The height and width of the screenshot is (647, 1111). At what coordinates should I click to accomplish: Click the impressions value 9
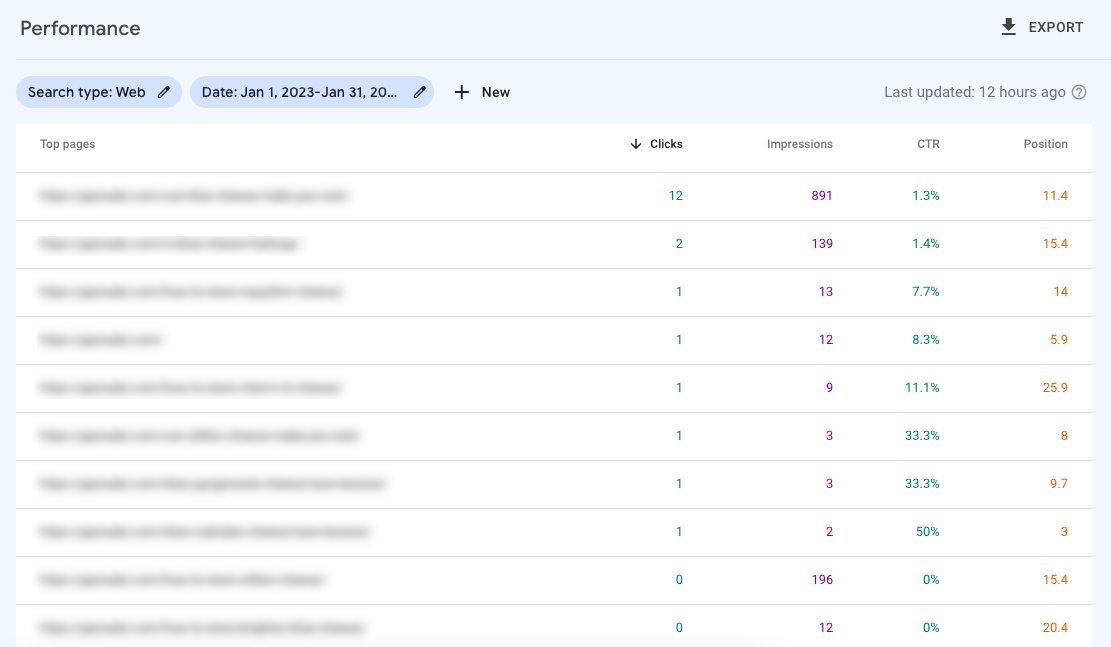829,388
